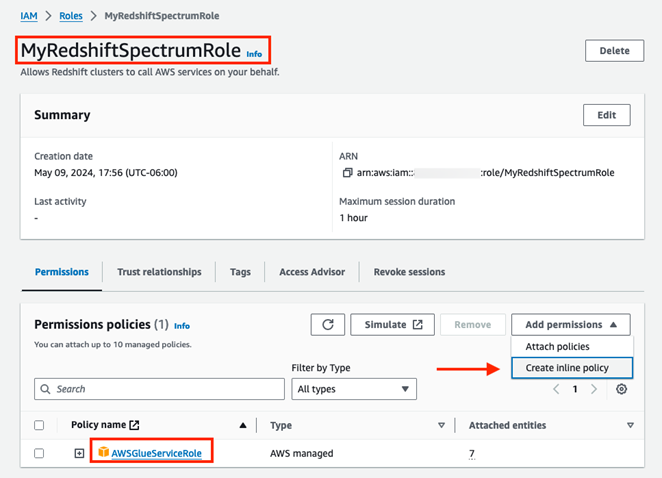
Task: Click the 'AWS managed' type cell
Action: pyautogui.click(x=301, y=453)
